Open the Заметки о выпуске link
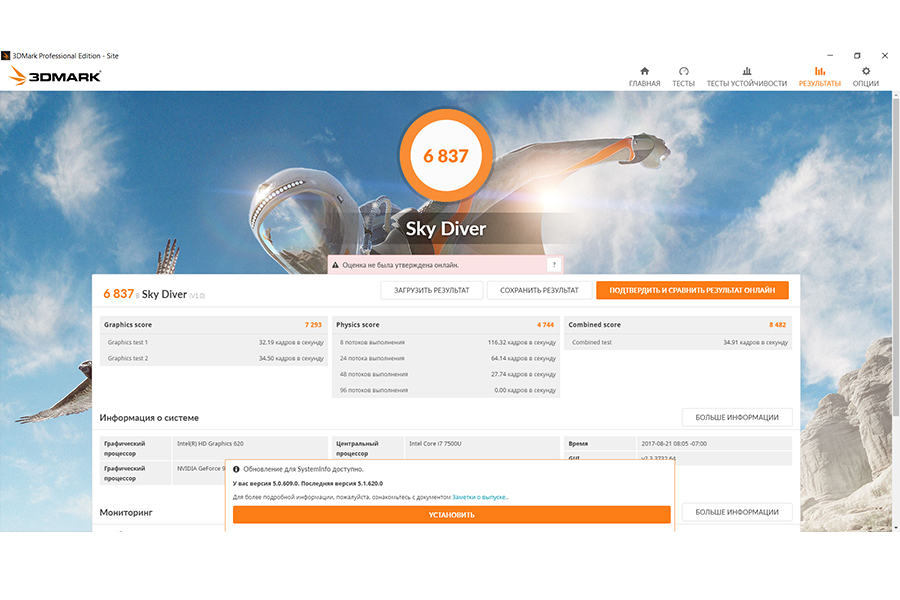 [x=479, y=497]
